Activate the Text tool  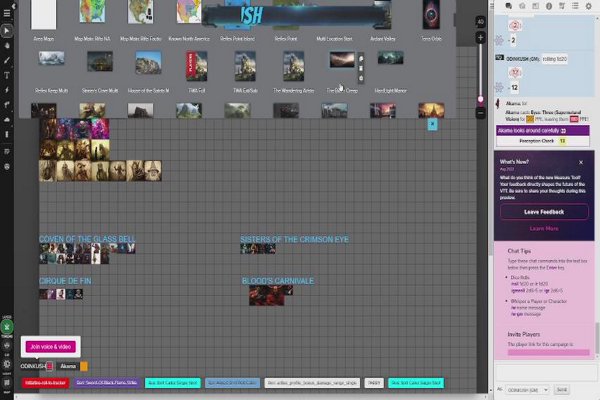(x=7, y=75)
